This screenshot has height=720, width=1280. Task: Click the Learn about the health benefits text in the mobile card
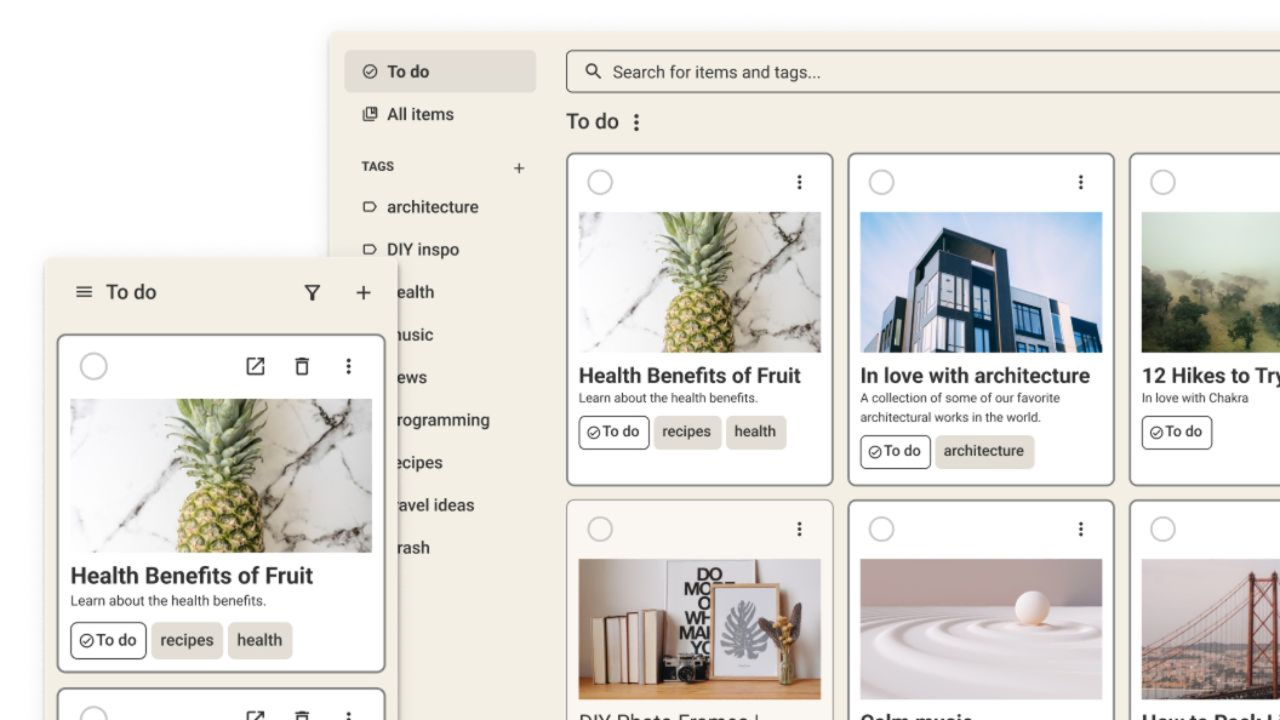click(168, 601)
